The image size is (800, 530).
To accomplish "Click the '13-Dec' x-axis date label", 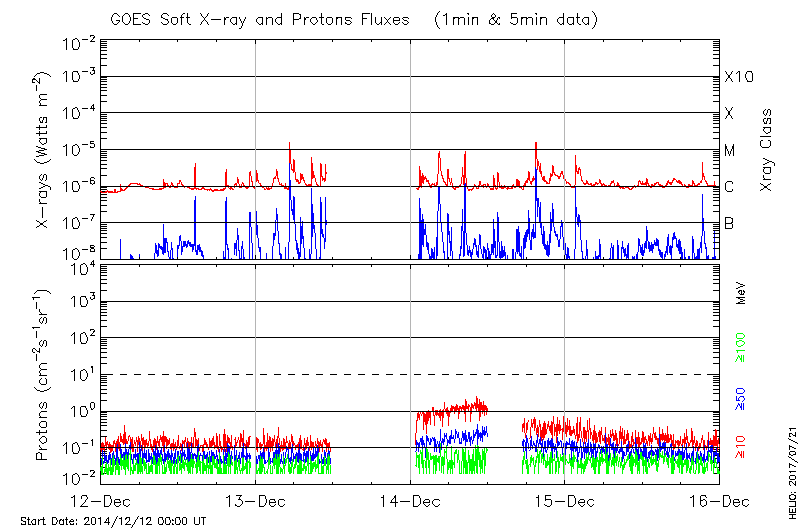I will 255,501.
